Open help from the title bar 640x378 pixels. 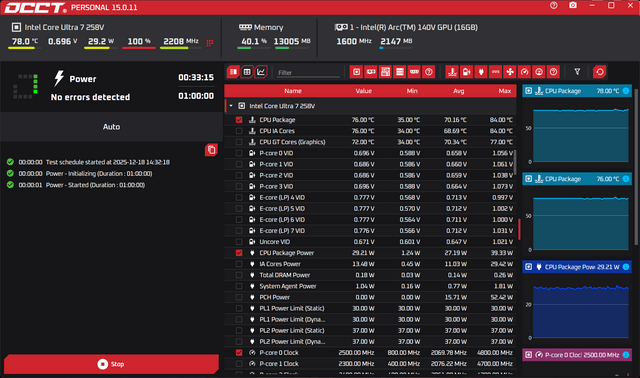[553, 5]
